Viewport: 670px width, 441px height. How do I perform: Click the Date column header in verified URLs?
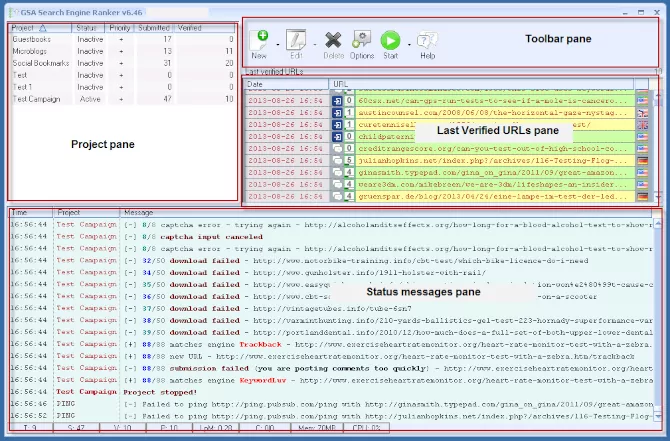pos(286,84)
